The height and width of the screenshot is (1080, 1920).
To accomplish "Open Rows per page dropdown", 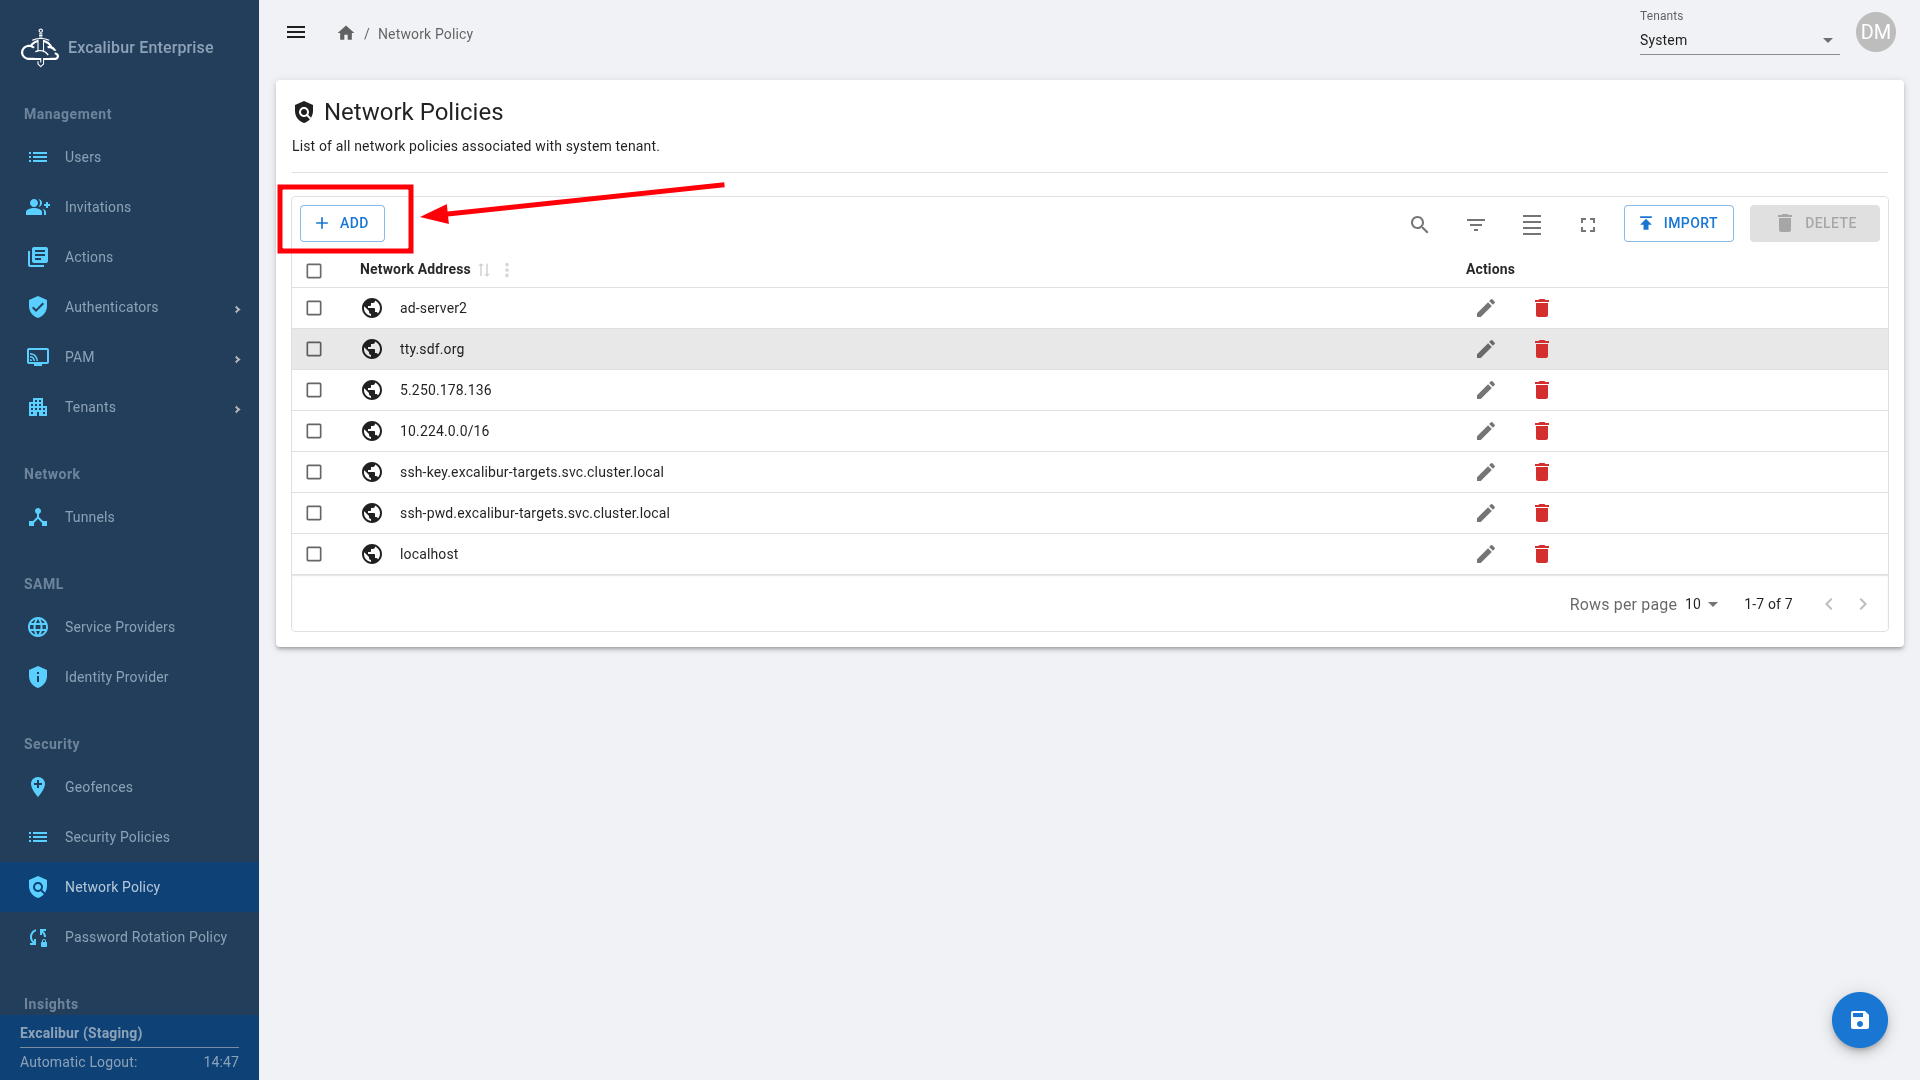I will [x=1700, y=604].
